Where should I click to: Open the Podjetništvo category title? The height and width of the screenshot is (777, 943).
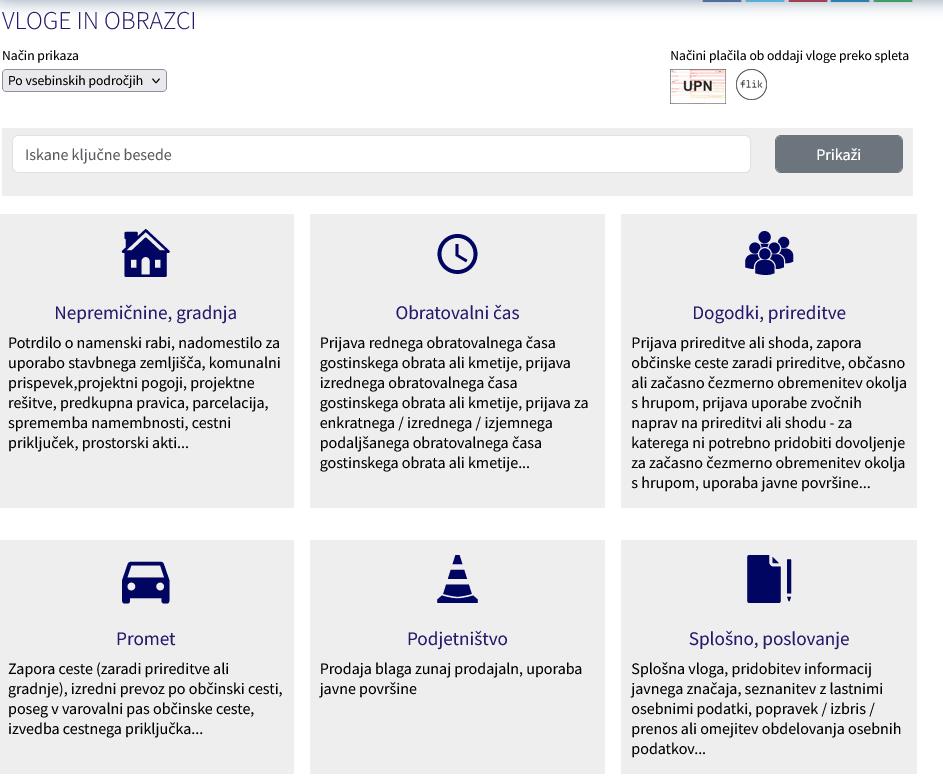(457, 638)
